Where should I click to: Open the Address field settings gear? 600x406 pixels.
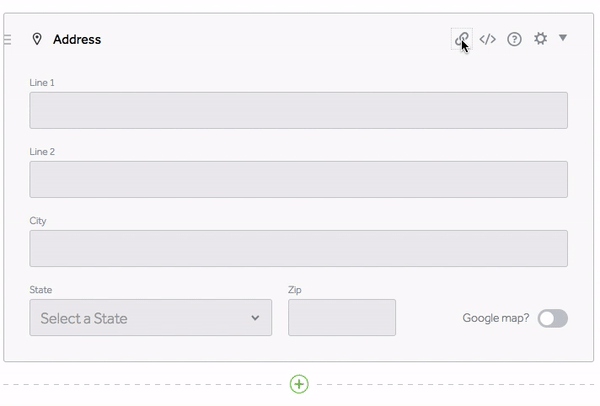(540, 39)
